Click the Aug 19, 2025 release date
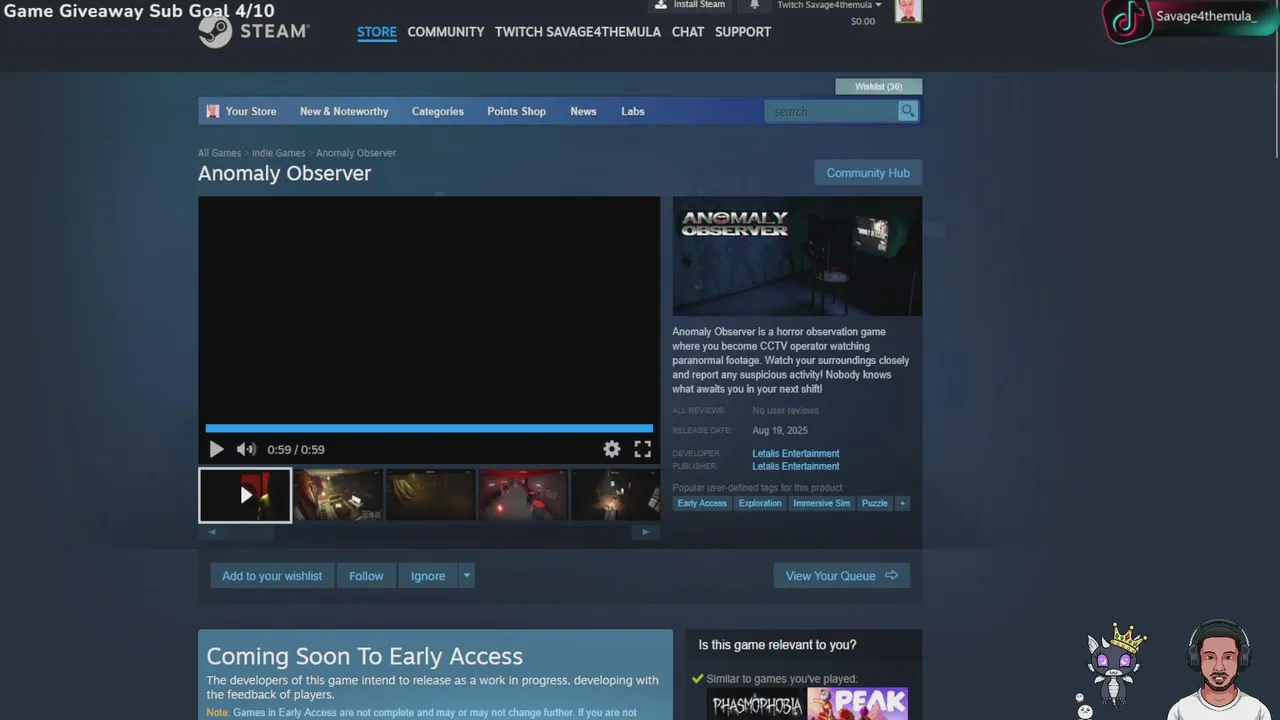This screenshot has height=720, width=1280. point(778,431)
